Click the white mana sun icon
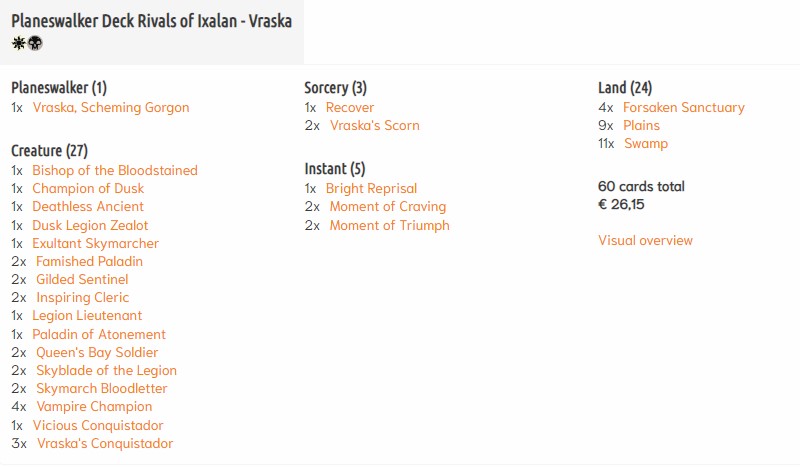Image resolution: width=800 pixels, height=467 pixels. (18, 43)
